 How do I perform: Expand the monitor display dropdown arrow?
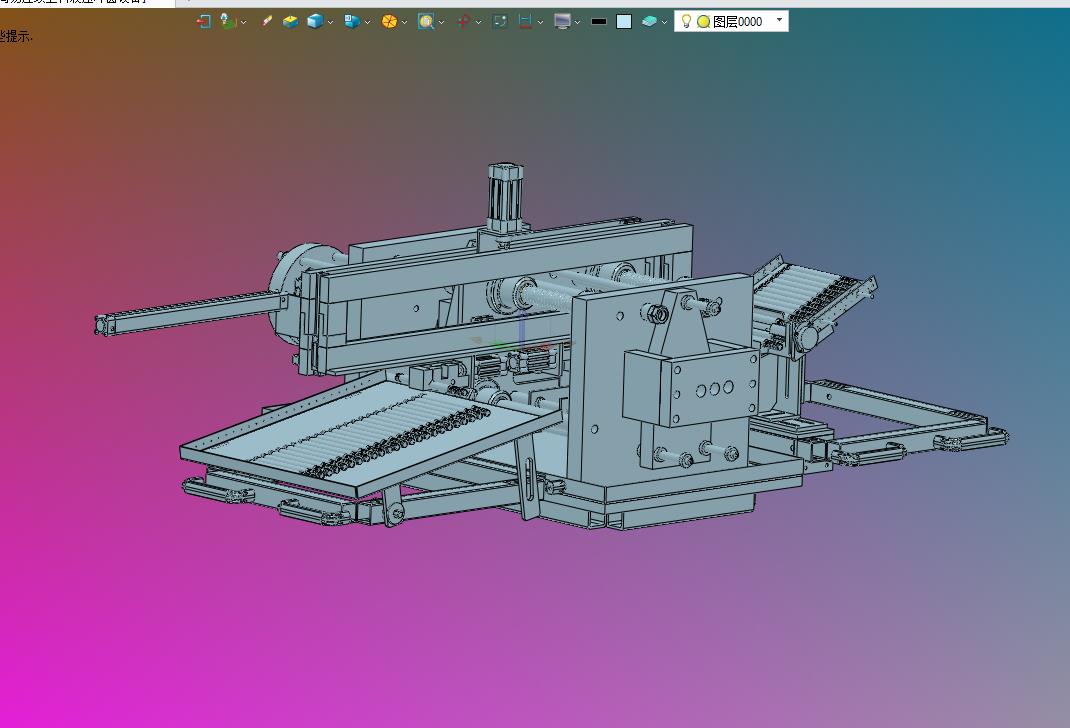tap(577, 23)
